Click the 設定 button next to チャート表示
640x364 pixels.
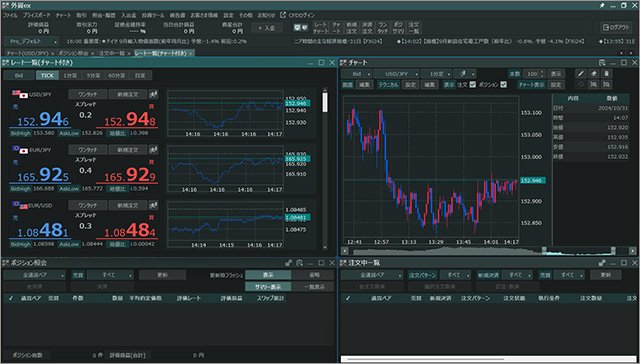pos(556,84)
